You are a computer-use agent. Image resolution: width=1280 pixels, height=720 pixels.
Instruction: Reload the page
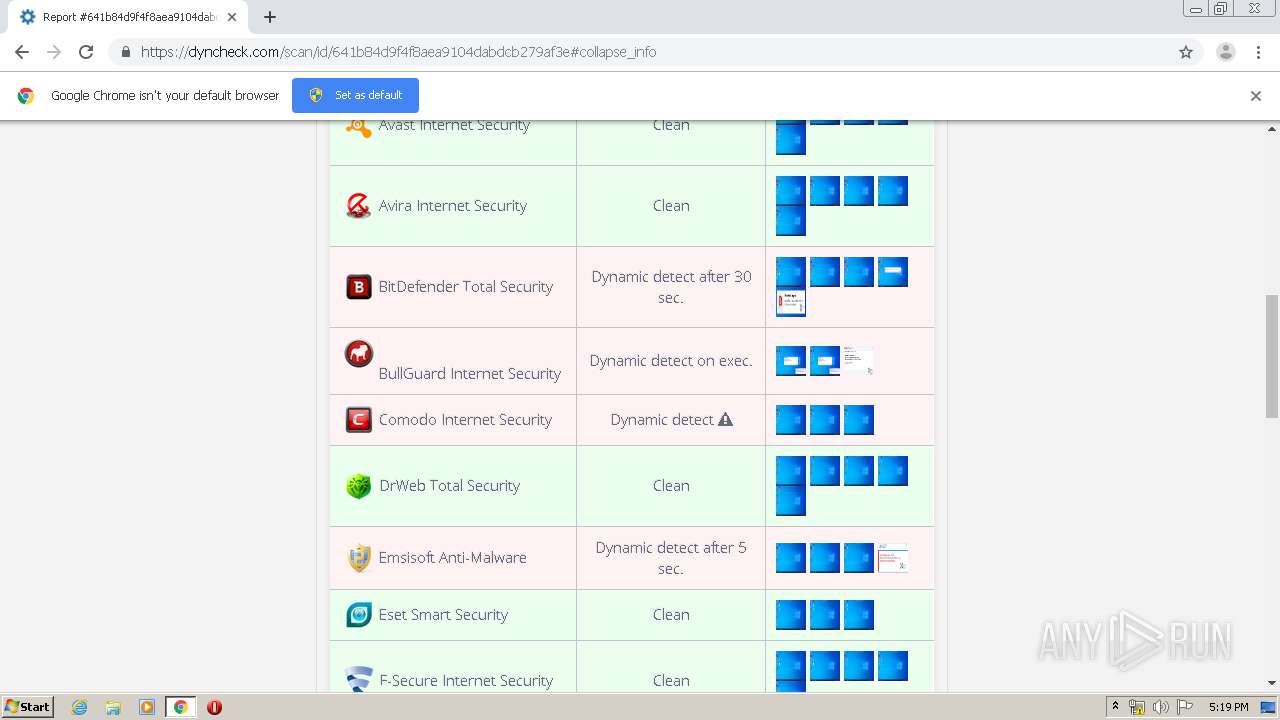click(x=86, y=52)
